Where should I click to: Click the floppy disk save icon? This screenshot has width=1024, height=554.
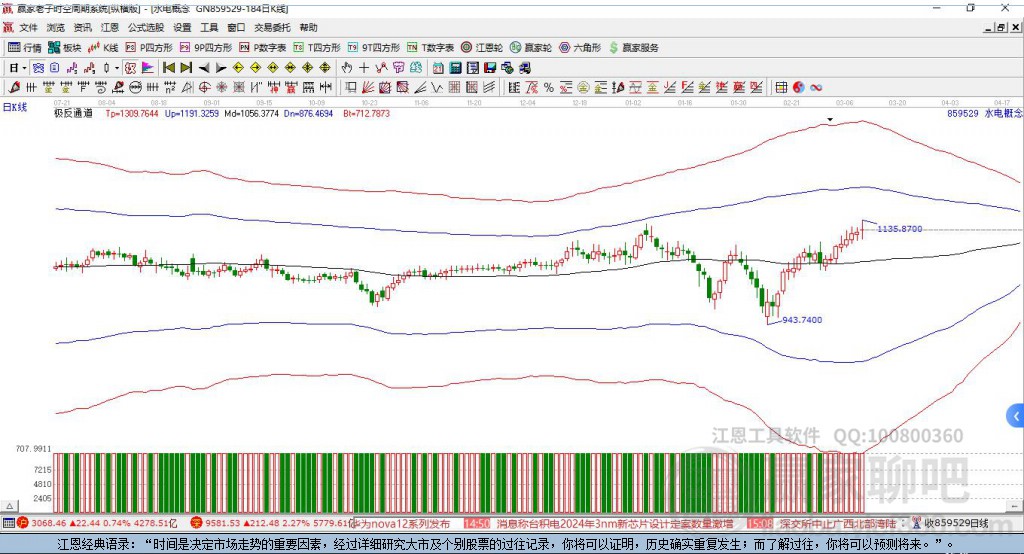(x=490, y=68)
